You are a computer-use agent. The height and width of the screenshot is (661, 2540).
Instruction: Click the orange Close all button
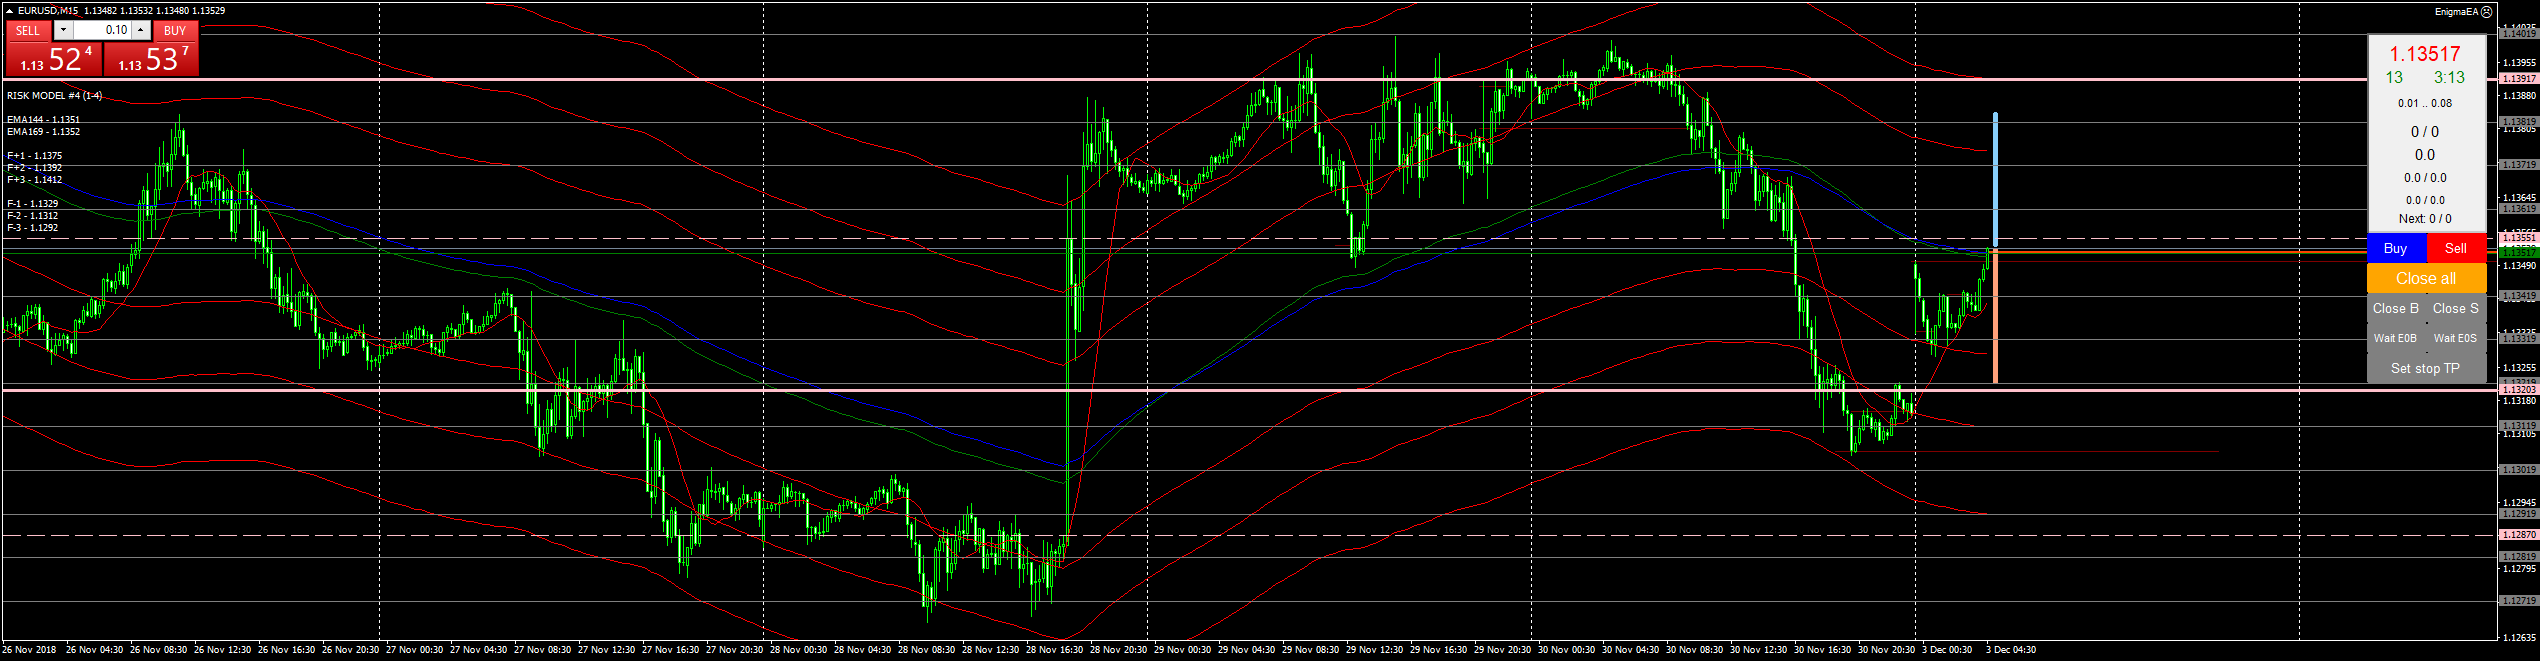(2426, 278)
